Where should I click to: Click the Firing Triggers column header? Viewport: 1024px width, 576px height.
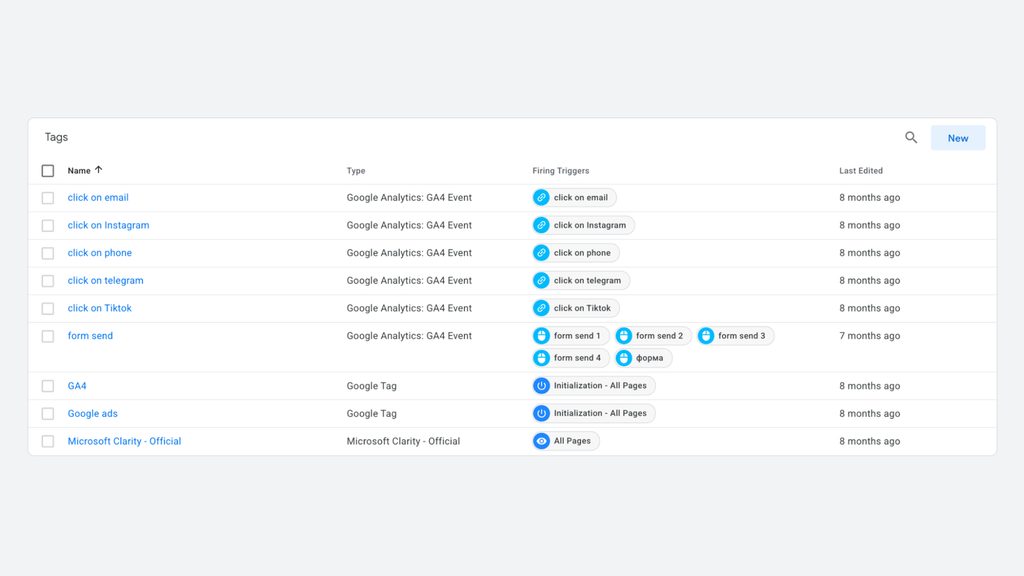pos(561,170)
